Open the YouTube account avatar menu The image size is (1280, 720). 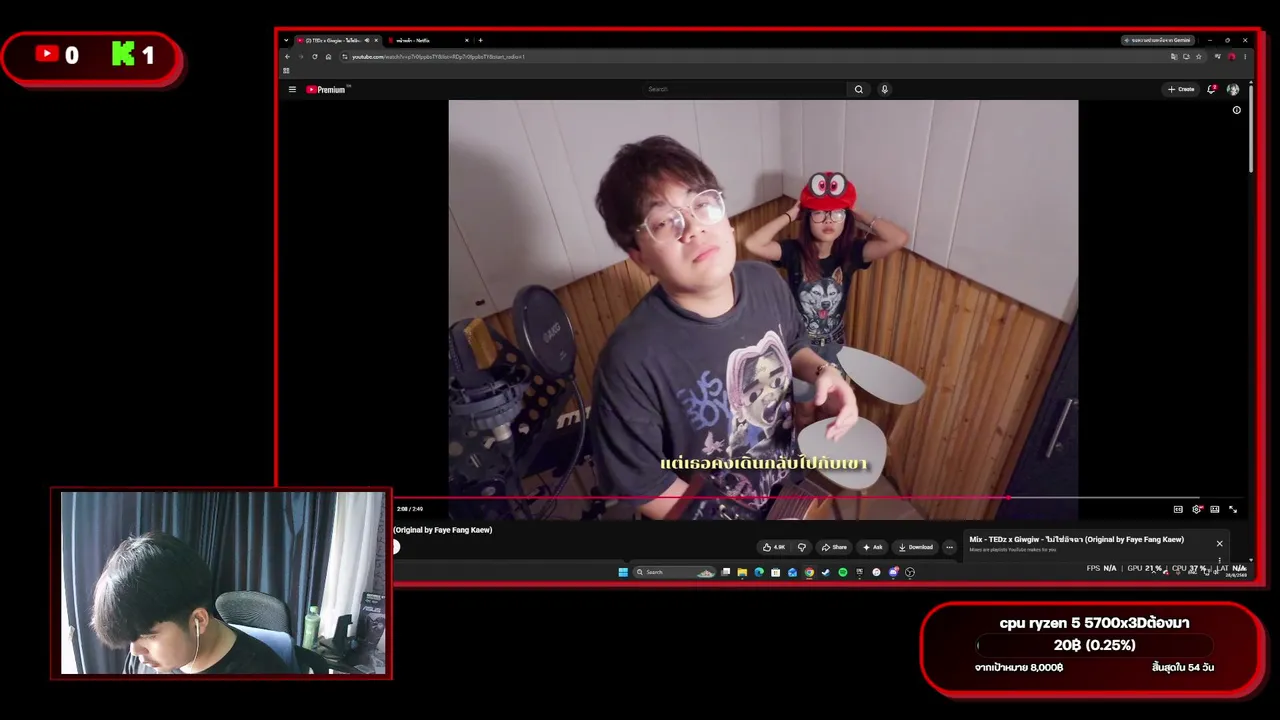click(x=1233, y=90)
